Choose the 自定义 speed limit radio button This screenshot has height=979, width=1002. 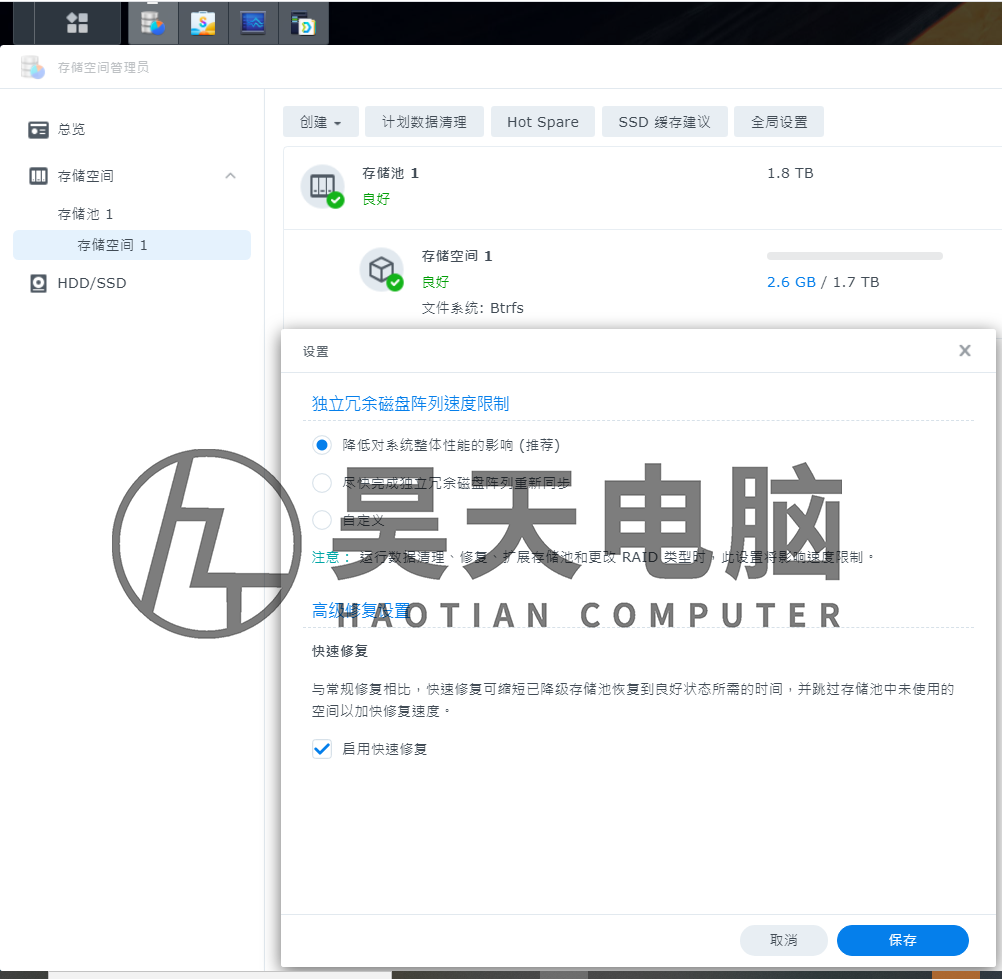(x=322, y=520)
